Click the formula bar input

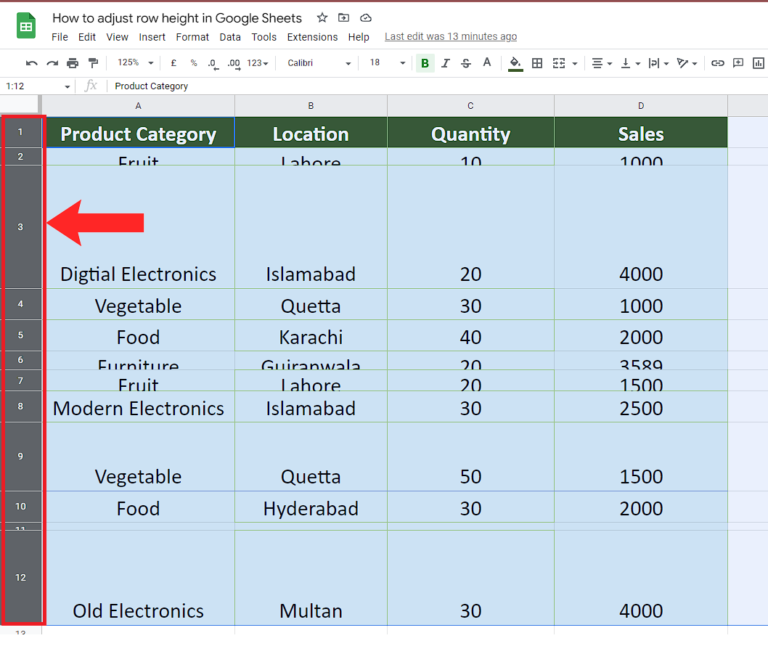pyautogui.click(x=436, y=86)
